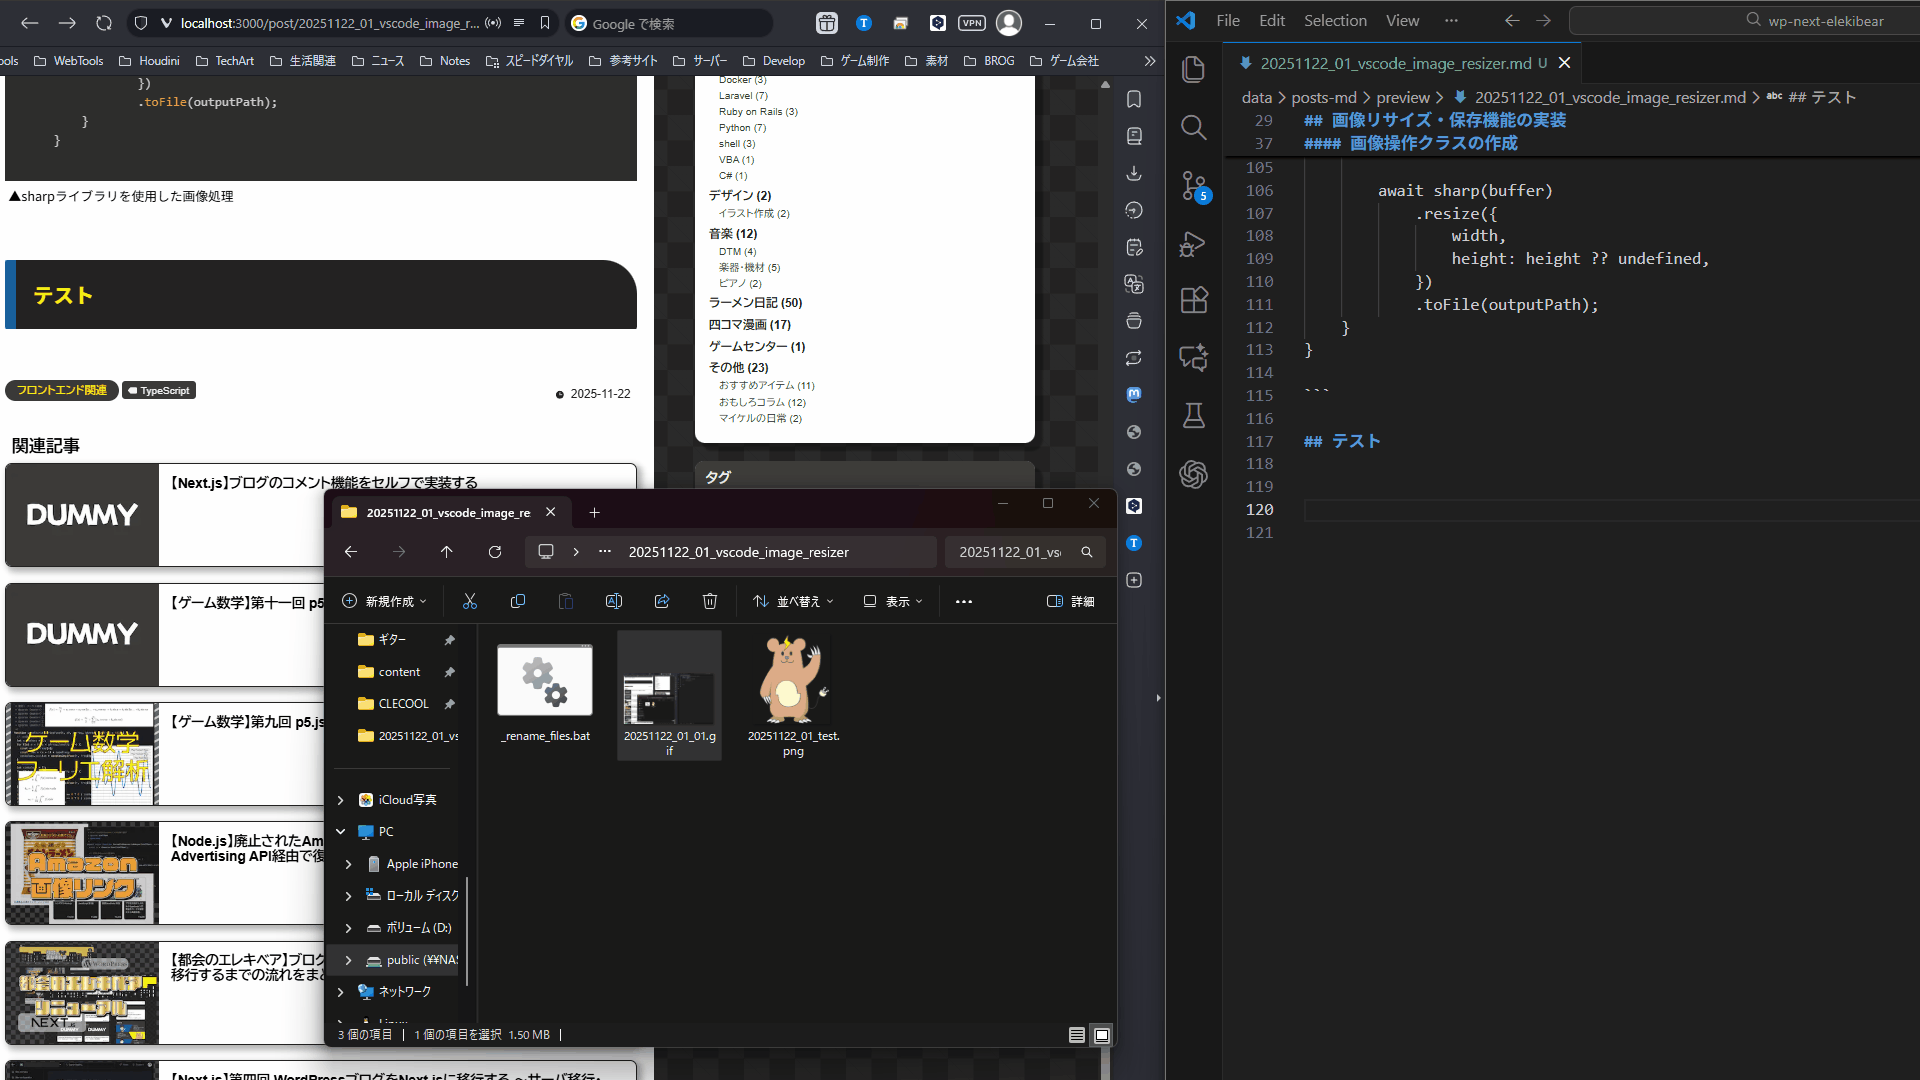Click the Share icon in Explorer toolbar
Screen dimensions: 1920x1080
662,601
